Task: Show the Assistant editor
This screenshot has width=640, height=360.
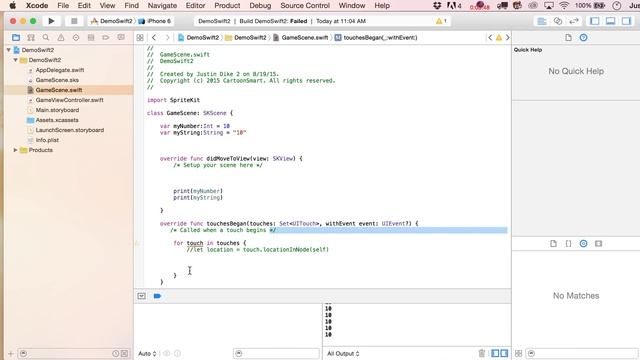Action: coord(558,21)
